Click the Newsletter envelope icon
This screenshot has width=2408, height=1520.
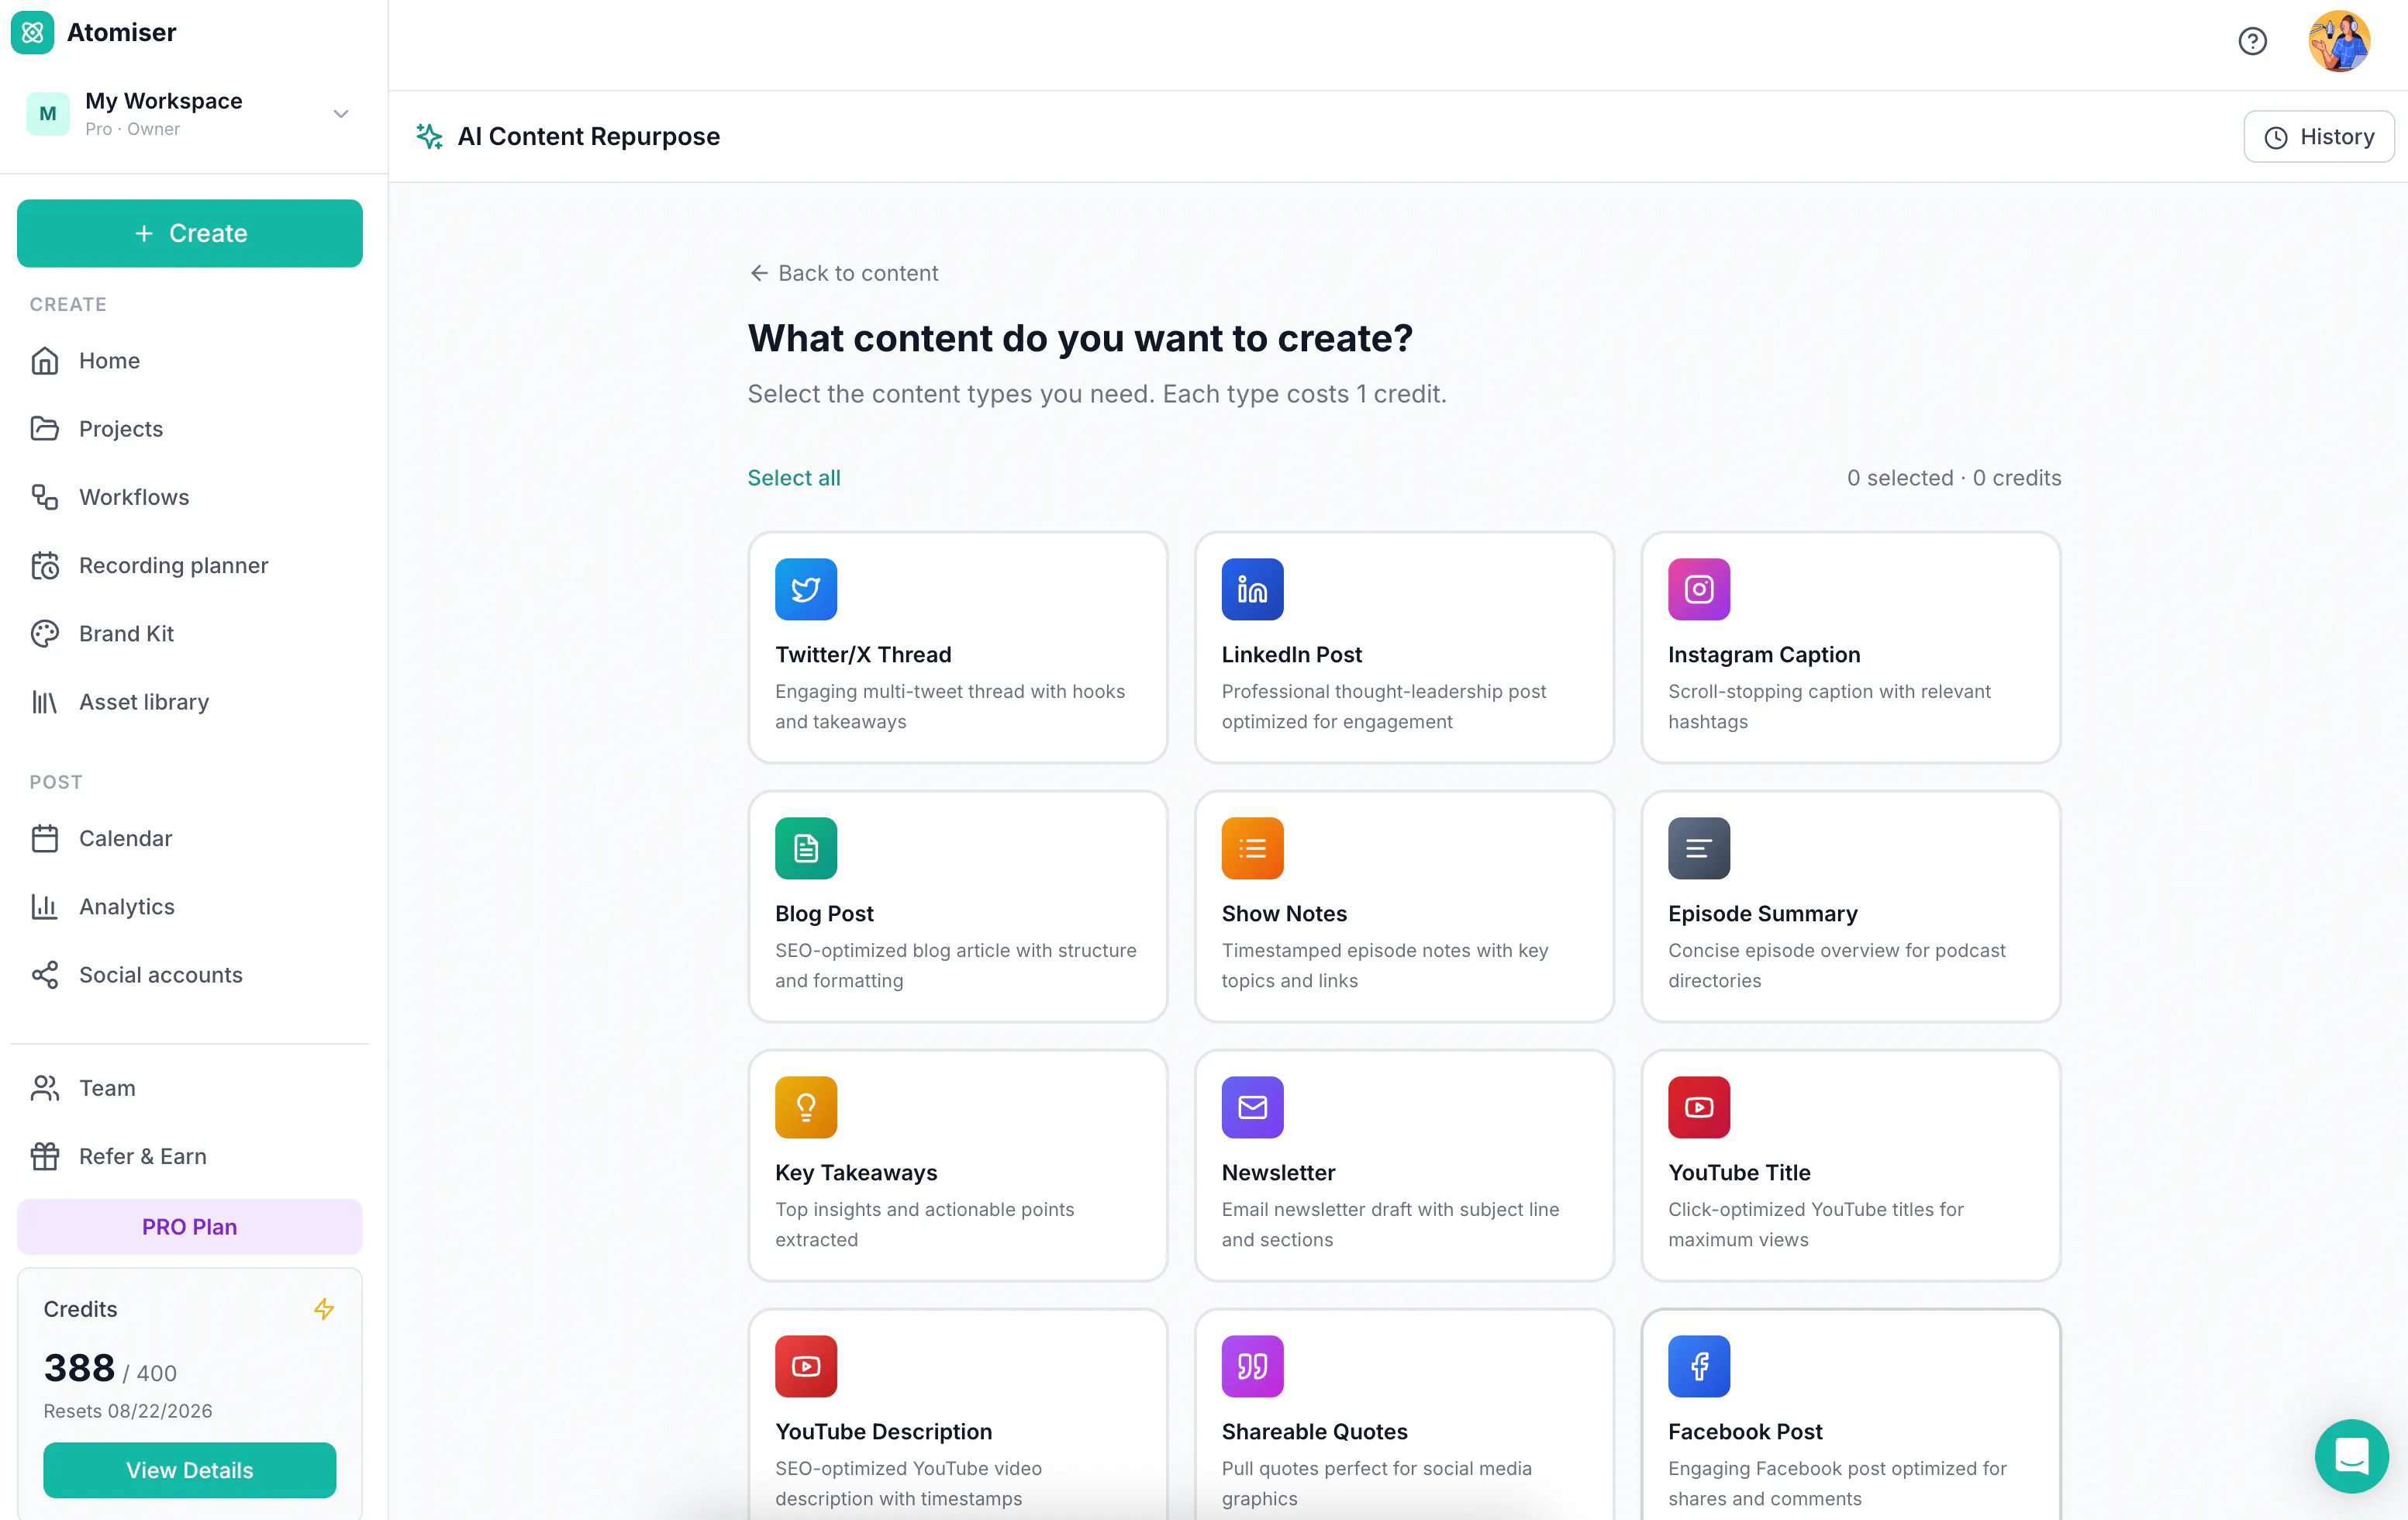click(x=1252, y=1107)
